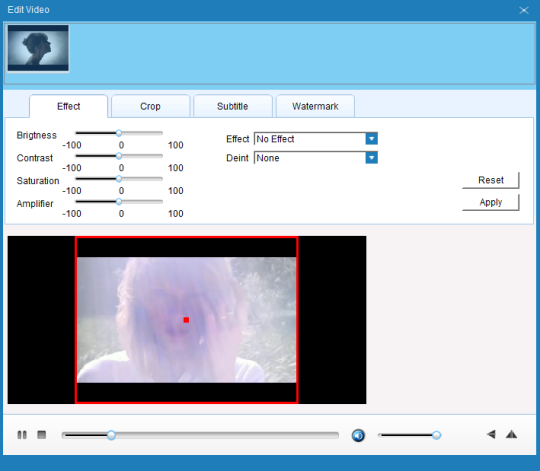Click the Amplifier slider handle
540x471 pixels.
click(119, 202)
